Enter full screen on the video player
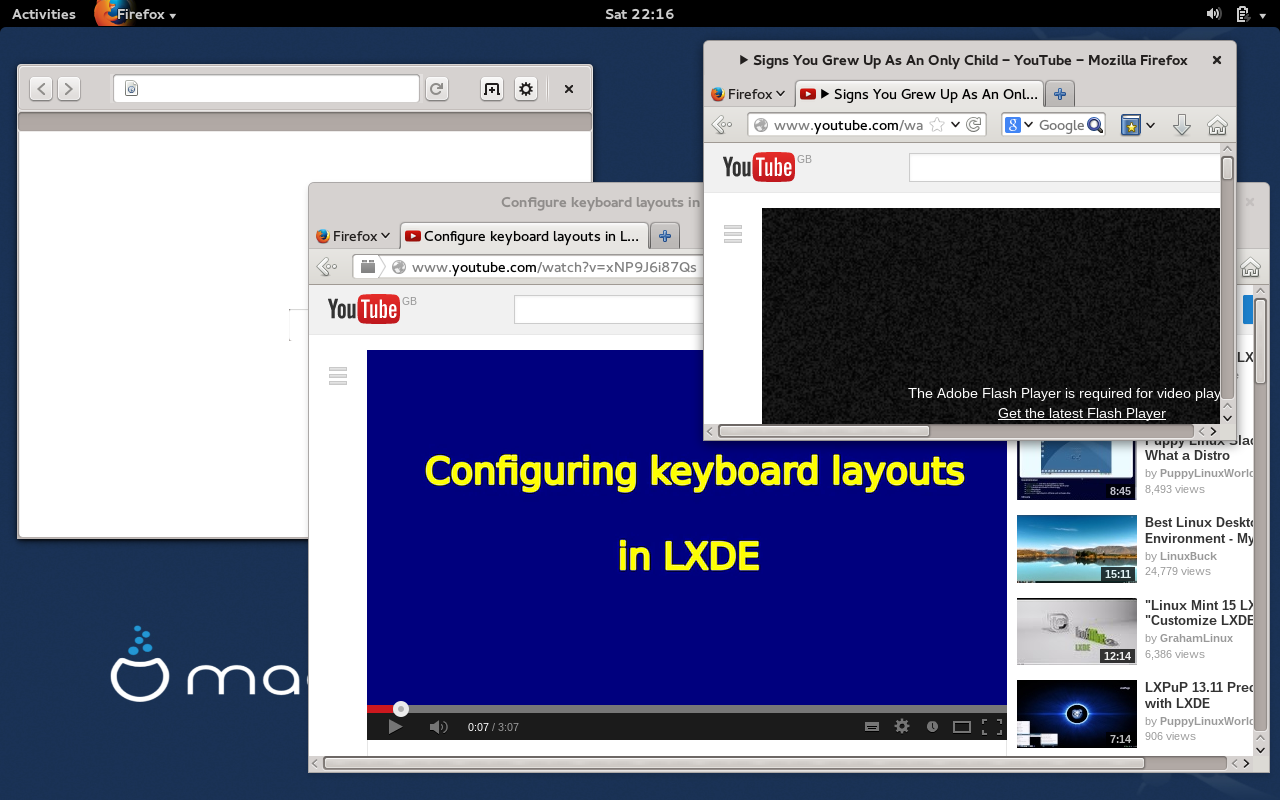 (x=992, y=727)
